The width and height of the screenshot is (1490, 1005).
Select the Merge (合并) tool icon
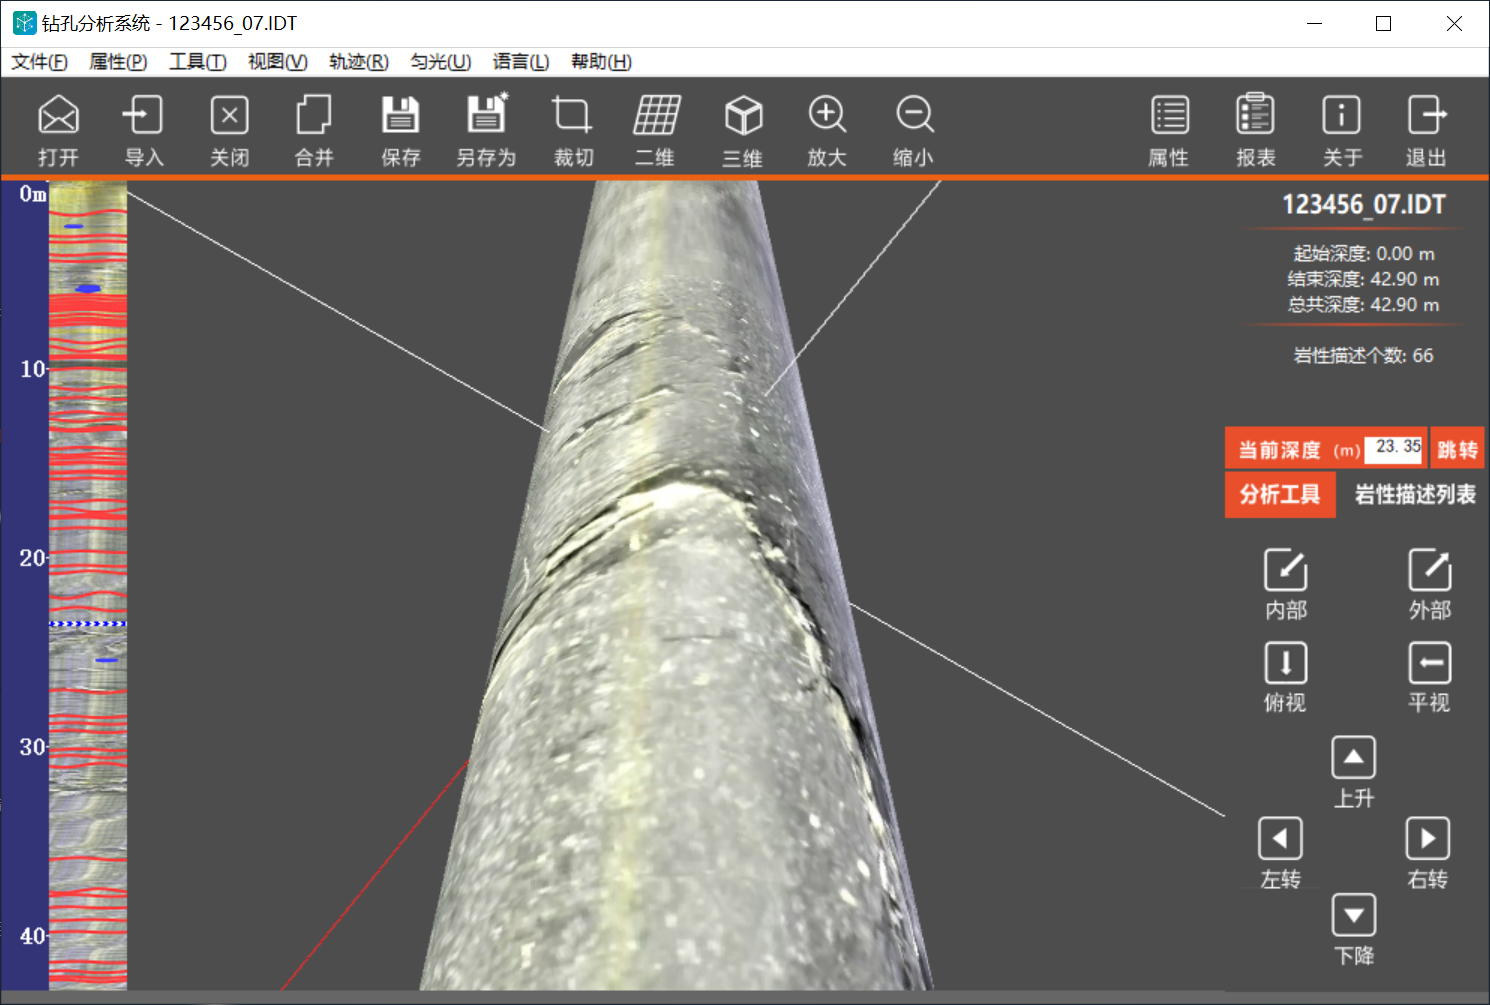(x=314, y=116)
